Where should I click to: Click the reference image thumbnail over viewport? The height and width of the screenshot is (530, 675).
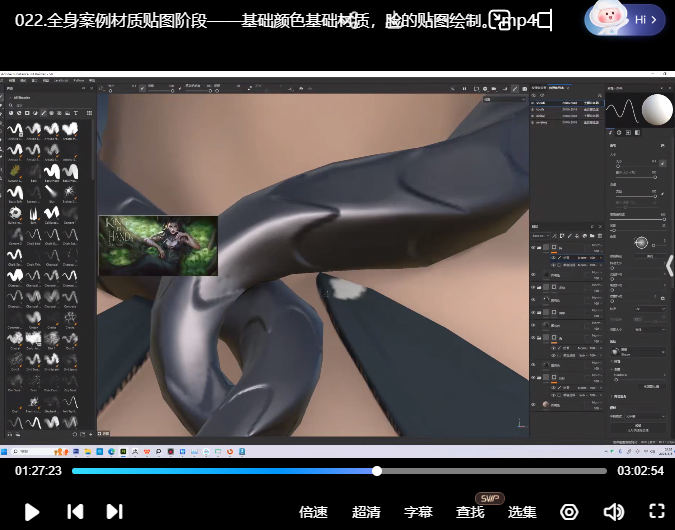pyautogui.click(x=158, y=245)
